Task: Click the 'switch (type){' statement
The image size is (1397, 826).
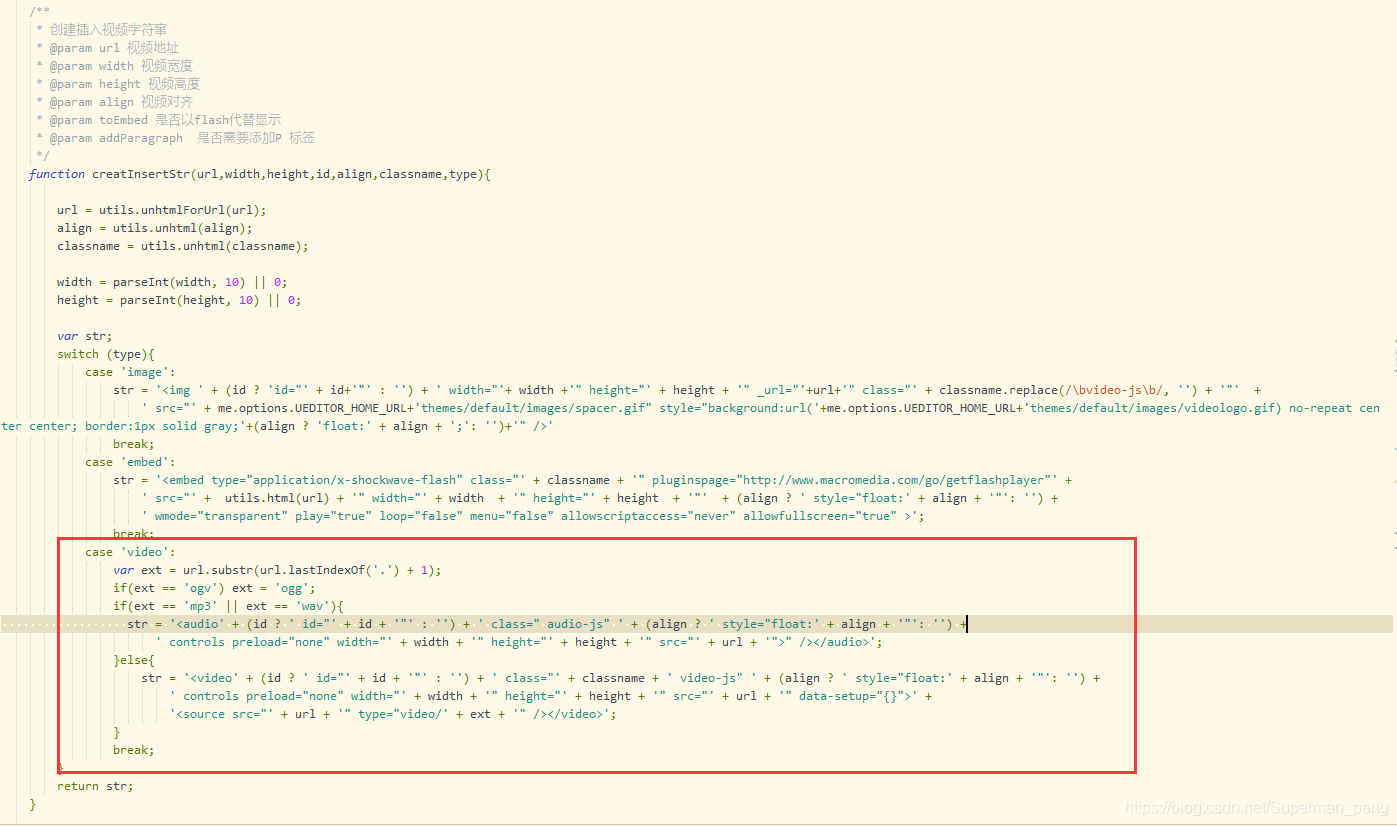Action: 106,354
